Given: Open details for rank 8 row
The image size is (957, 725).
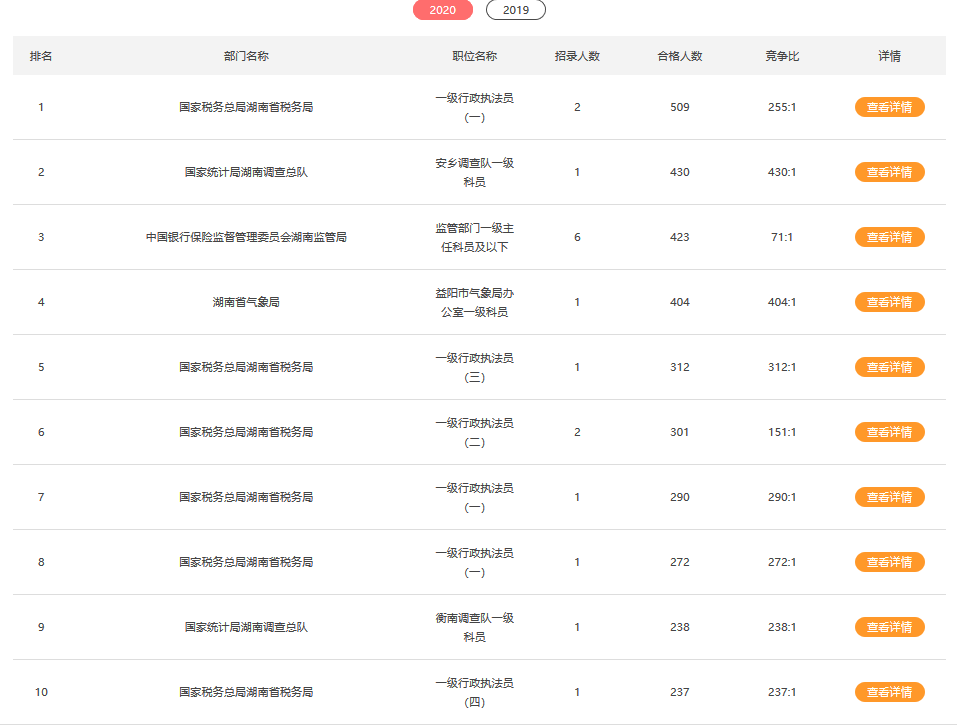Looking at the screenshot, I should (889, 562).
